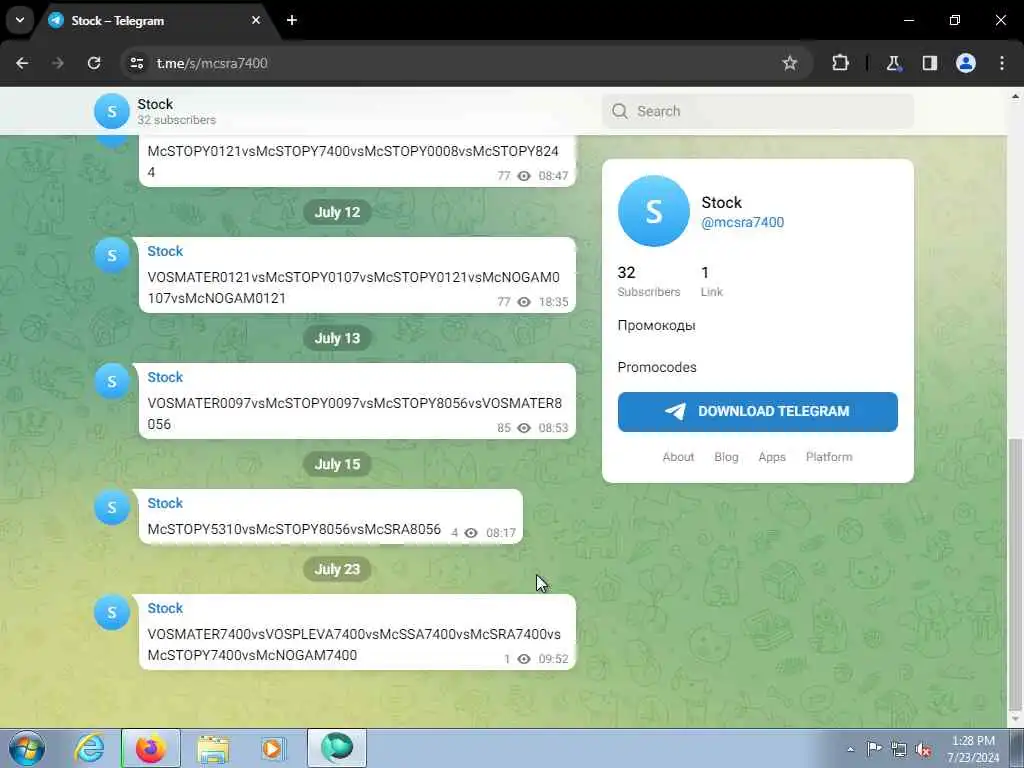Expand the tab search dropdown arrow
The image size is (1024, 768).
(x=20, y=20)
